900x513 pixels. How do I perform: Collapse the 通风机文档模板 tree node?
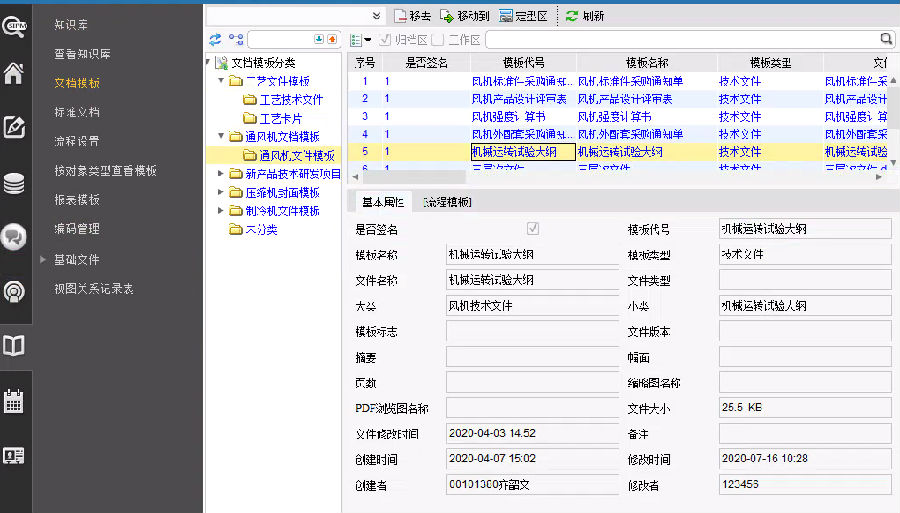click(x=222, y=136)
